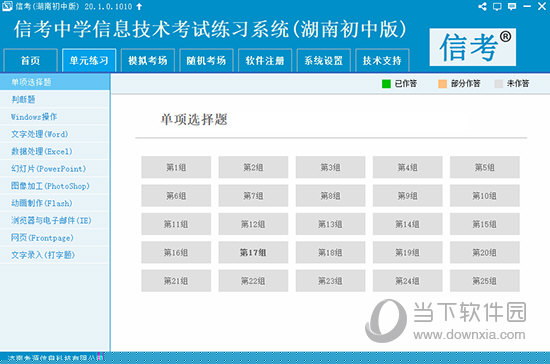The image size is (550, 364).
Task: Switch to 单元练习 tab
Action: click(89, 60)
